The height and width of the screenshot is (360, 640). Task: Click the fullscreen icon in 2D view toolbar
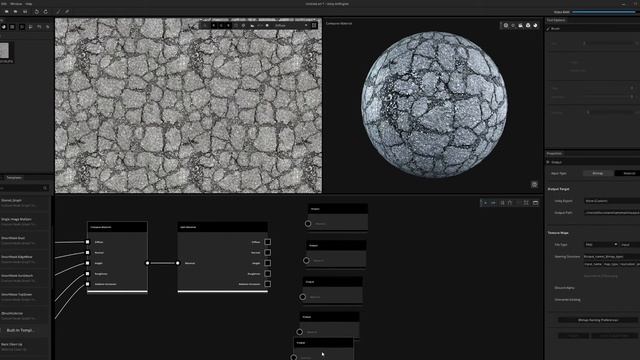pos(314,25)
